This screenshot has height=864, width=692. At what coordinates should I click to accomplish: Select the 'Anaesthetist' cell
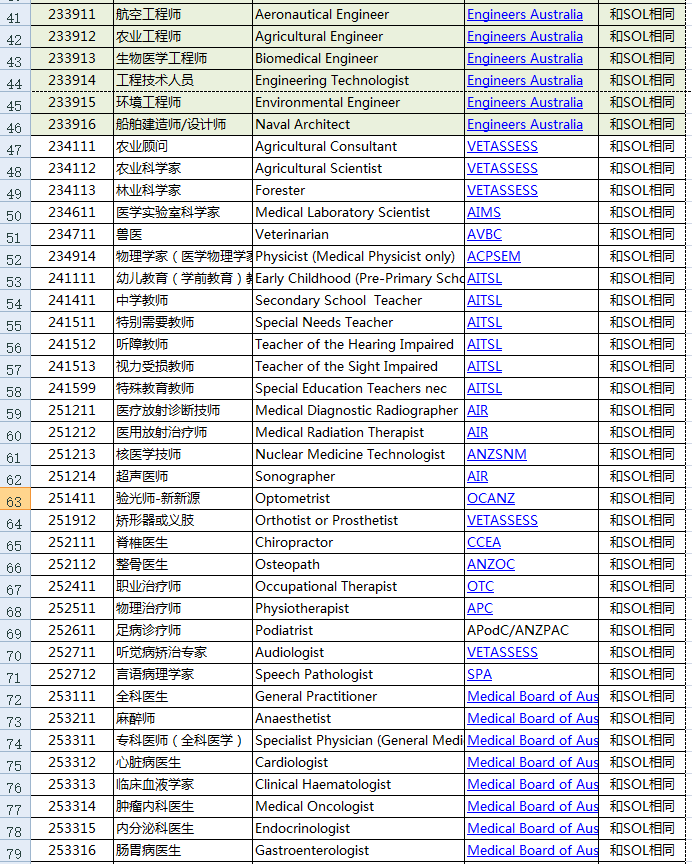[358, 719]
